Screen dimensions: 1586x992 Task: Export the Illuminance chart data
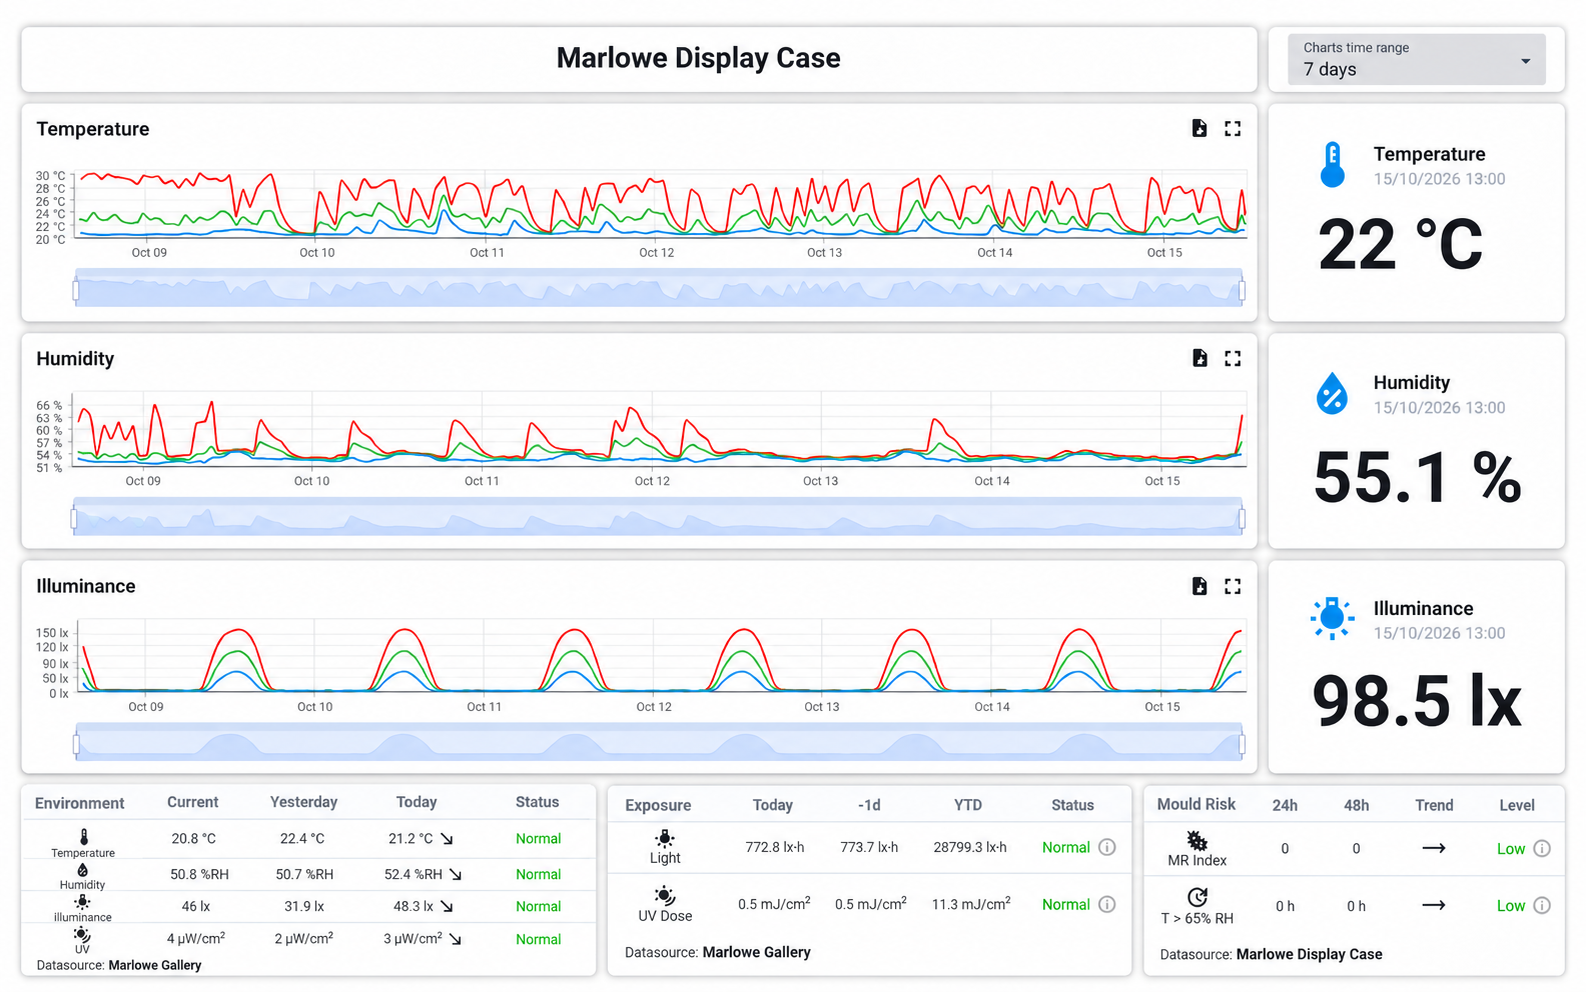point(1199,586)
